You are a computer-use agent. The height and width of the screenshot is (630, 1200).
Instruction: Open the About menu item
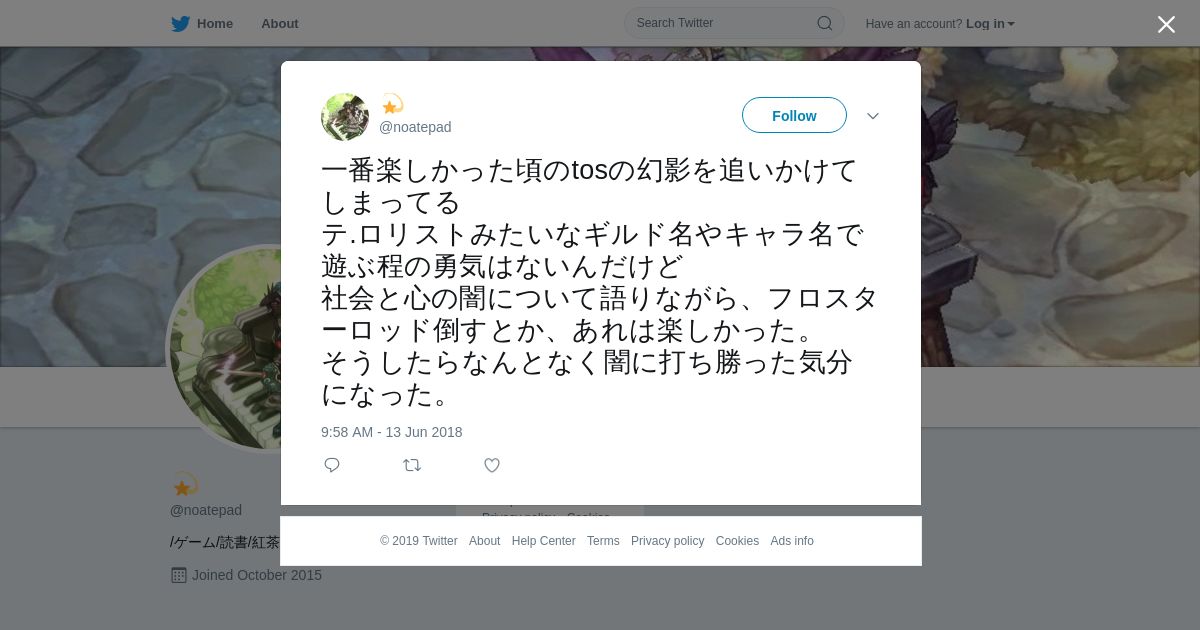click(x=279, y=24)
